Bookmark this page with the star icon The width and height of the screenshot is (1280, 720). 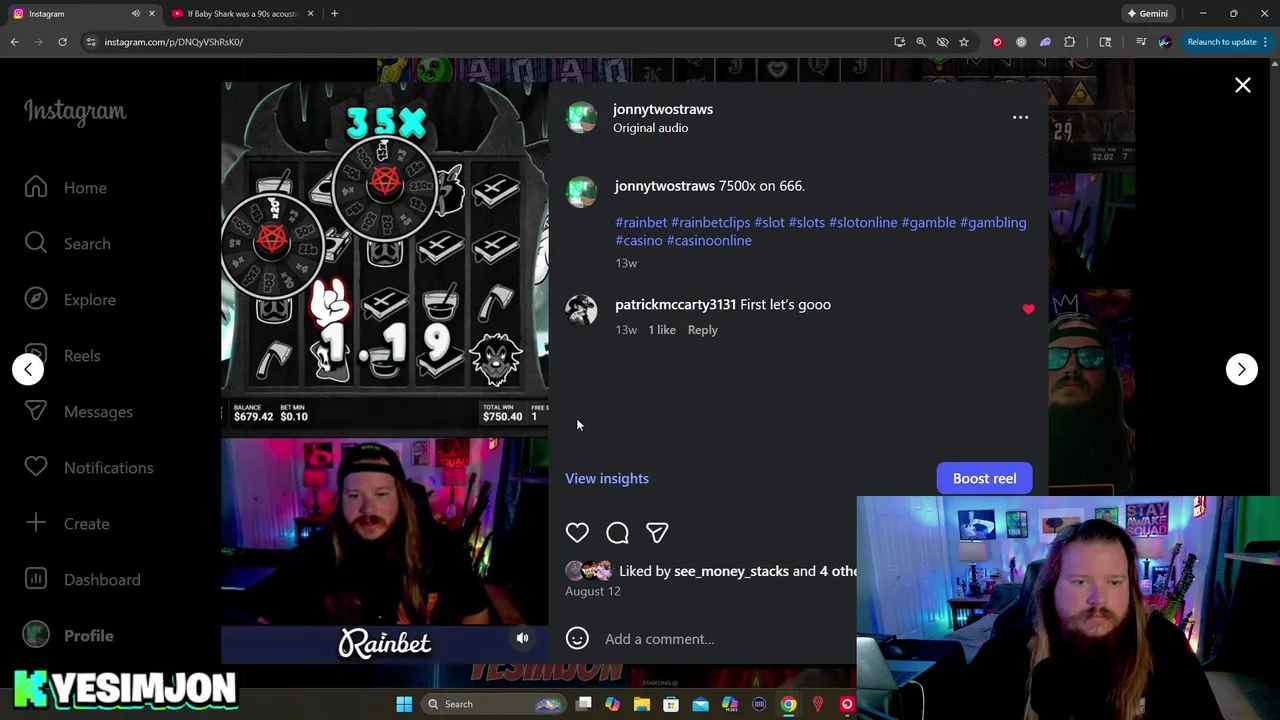pos(963,42)
